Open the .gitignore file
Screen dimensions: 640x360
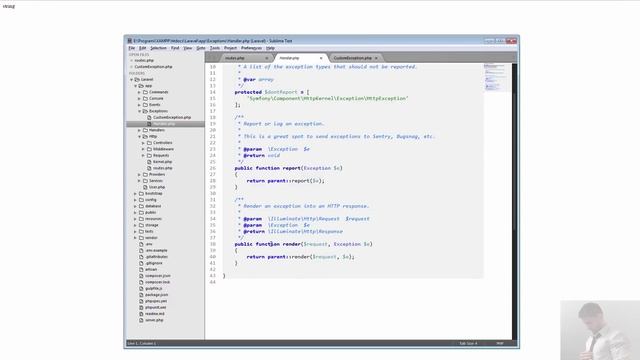coord(154,263)
